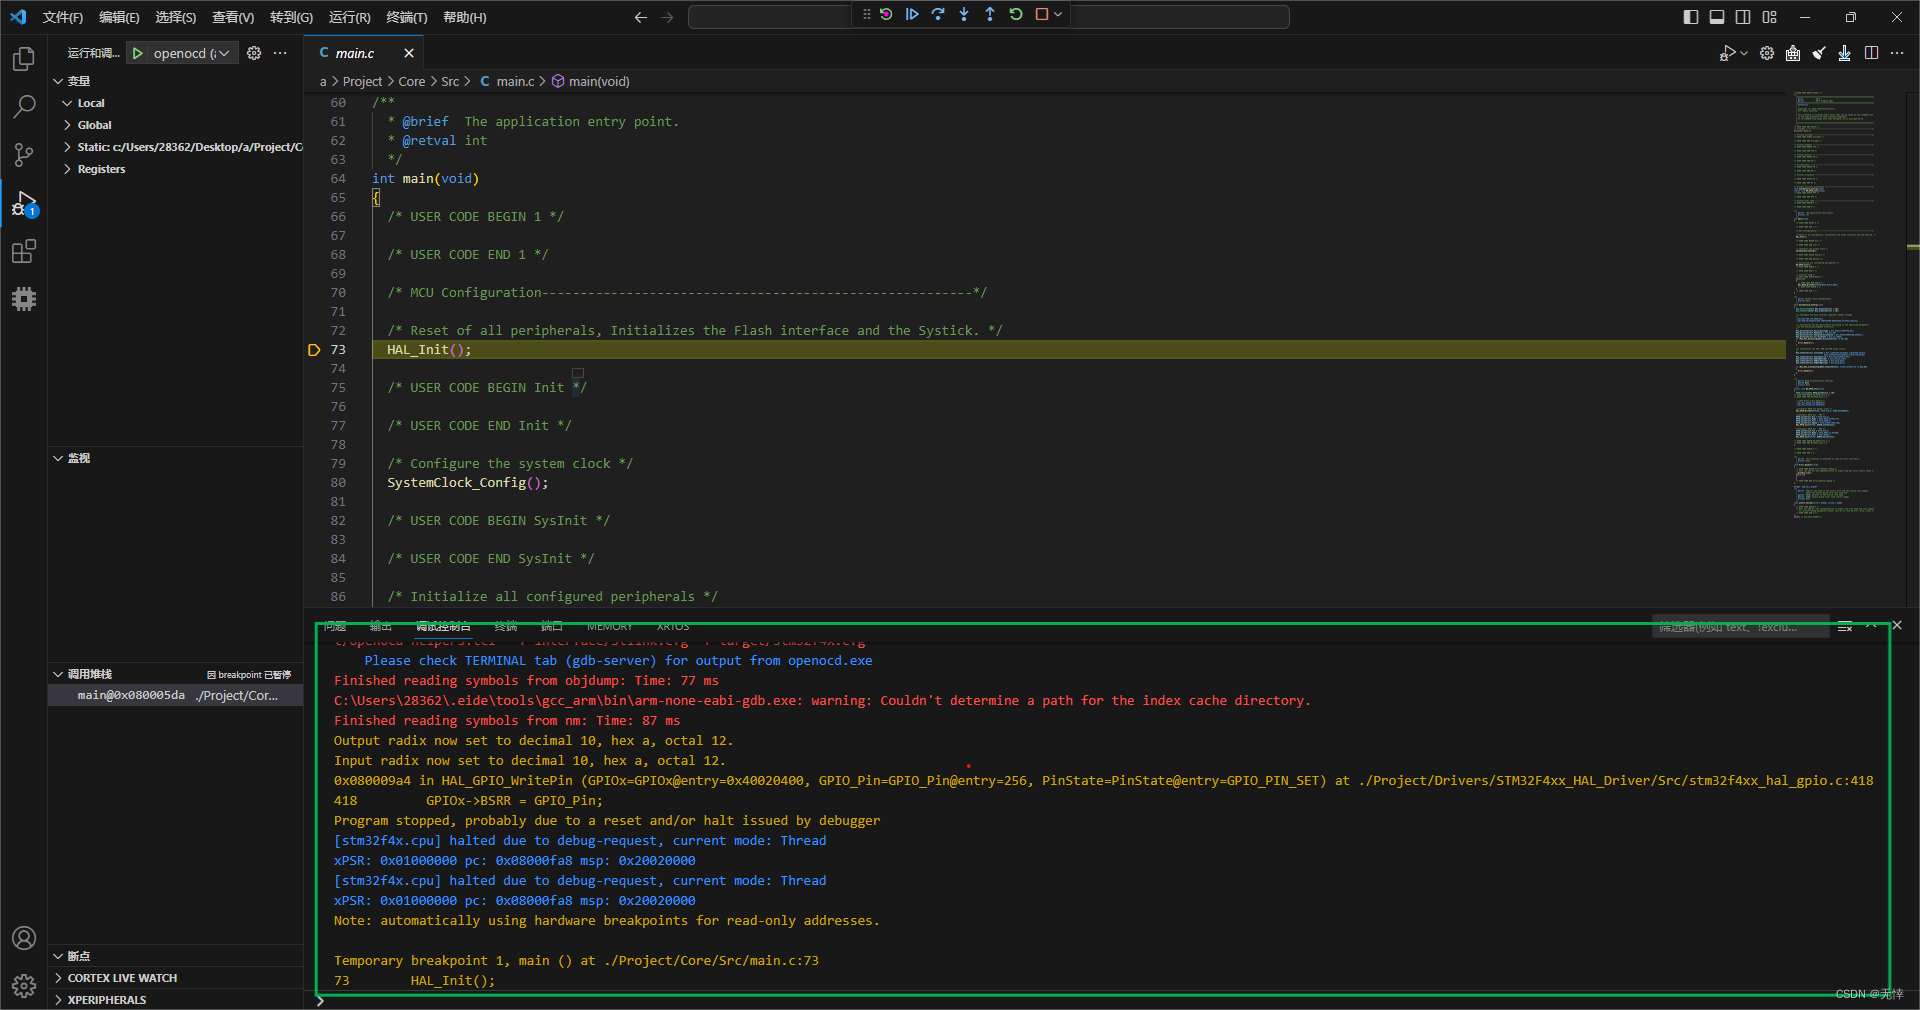Click the reset device debug button
Image resolution: width=1920 pixels, height=1010 pixels.
click(x=886, y=14)
